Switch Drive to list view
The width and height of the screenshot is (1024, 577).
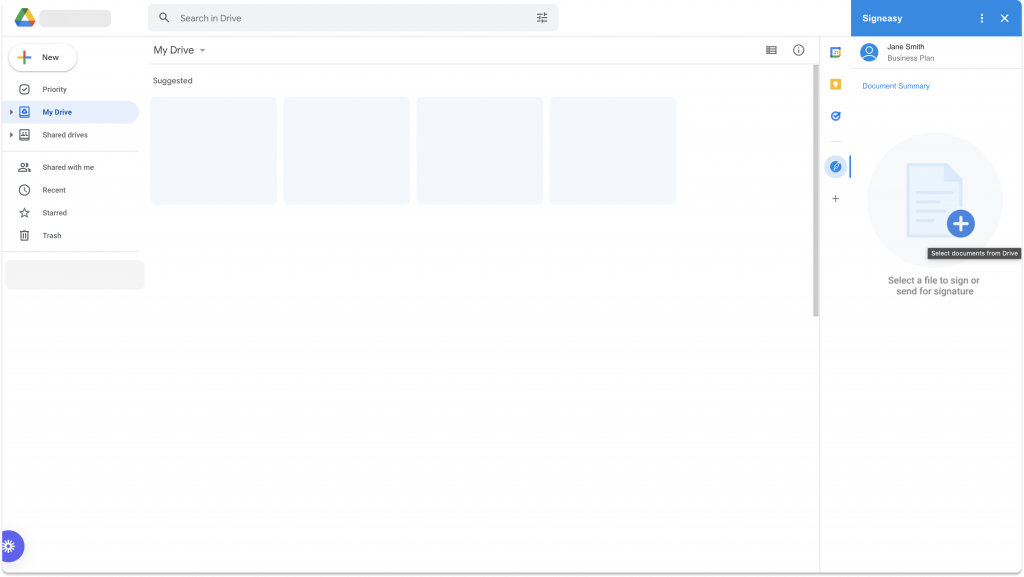pos(770,49)
